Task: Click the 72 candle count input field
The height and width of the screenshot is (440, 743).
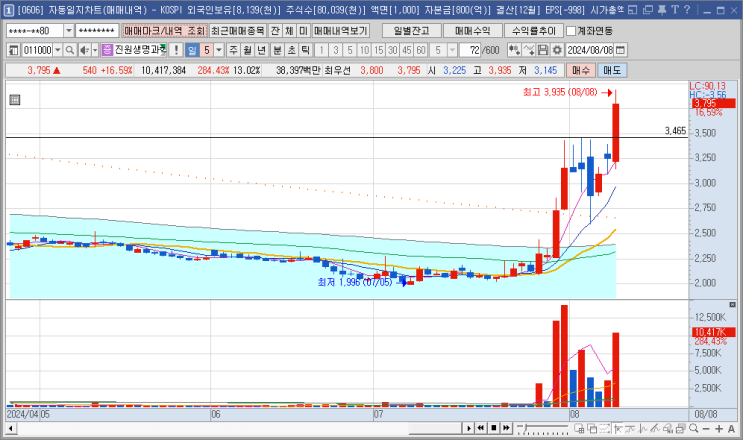Action: (470, 50)
